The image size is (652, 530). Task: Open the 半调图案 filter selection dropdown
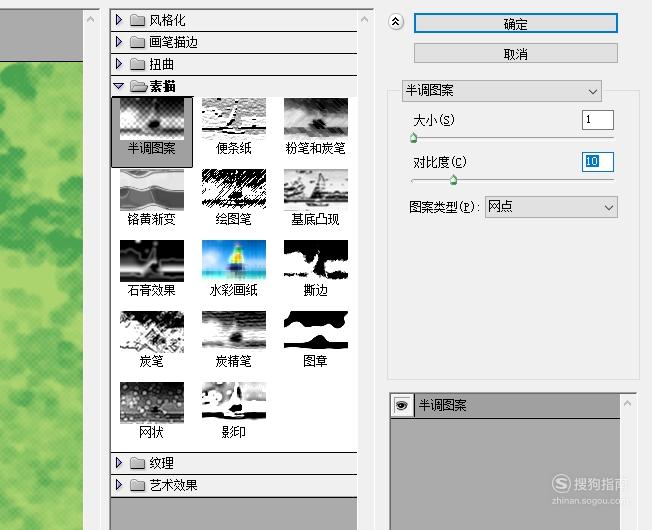coord(501,91)
